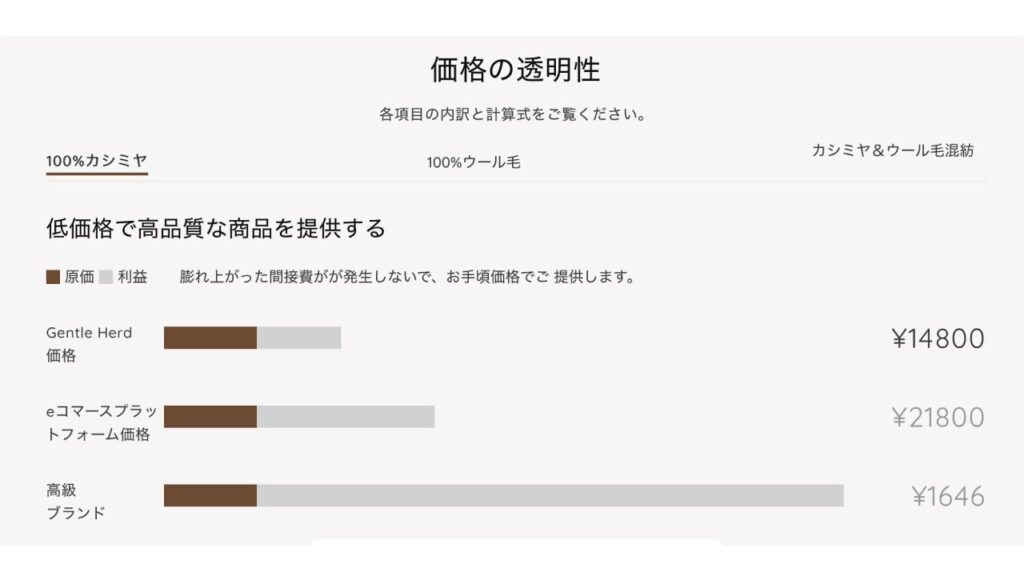Click the 原価 legend label
This screenshot has width=1024, height=576.
pos(79,277)
